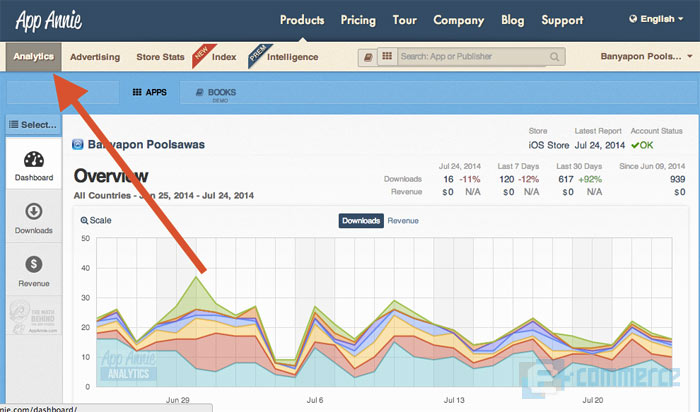Select the apps grid icon beside search
The height and width of the screenshot is (412, 700).
[x=387, y=57]
